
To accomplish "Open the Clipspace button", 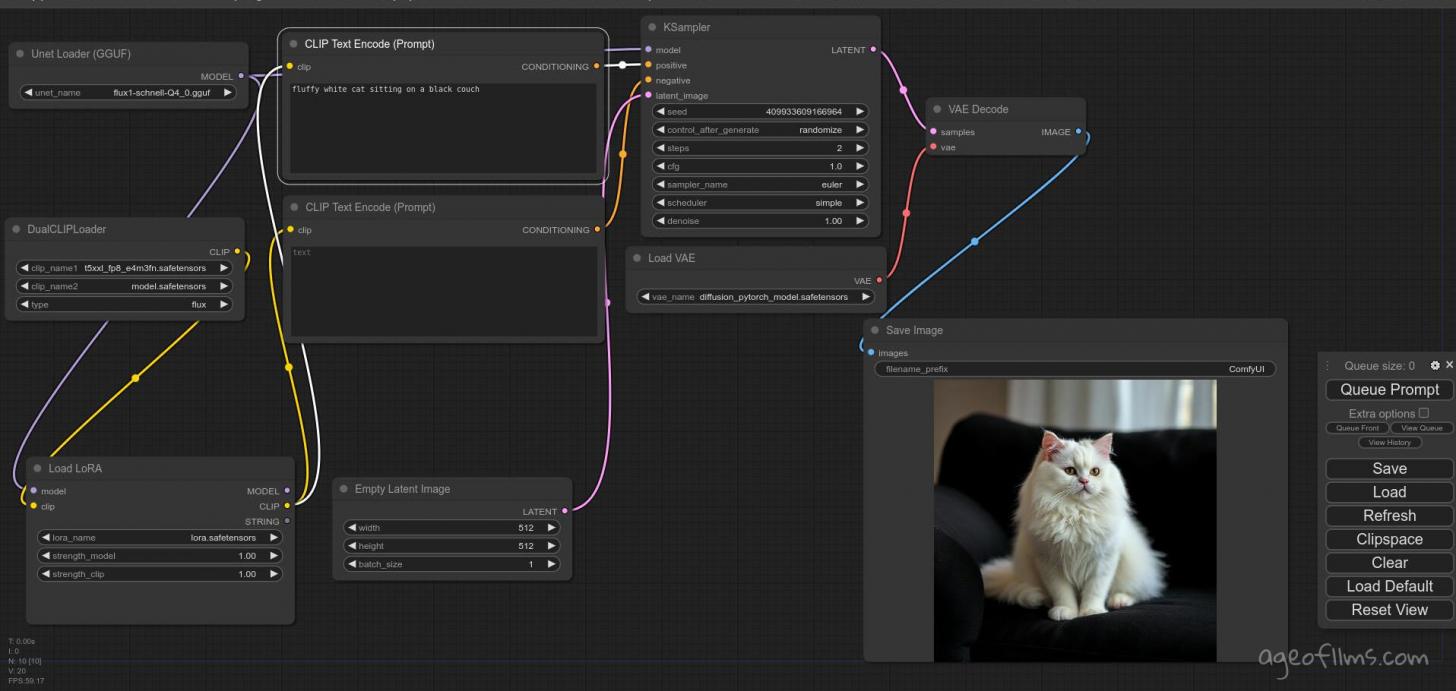I will pyautogui.click(x=1389, y=539).
